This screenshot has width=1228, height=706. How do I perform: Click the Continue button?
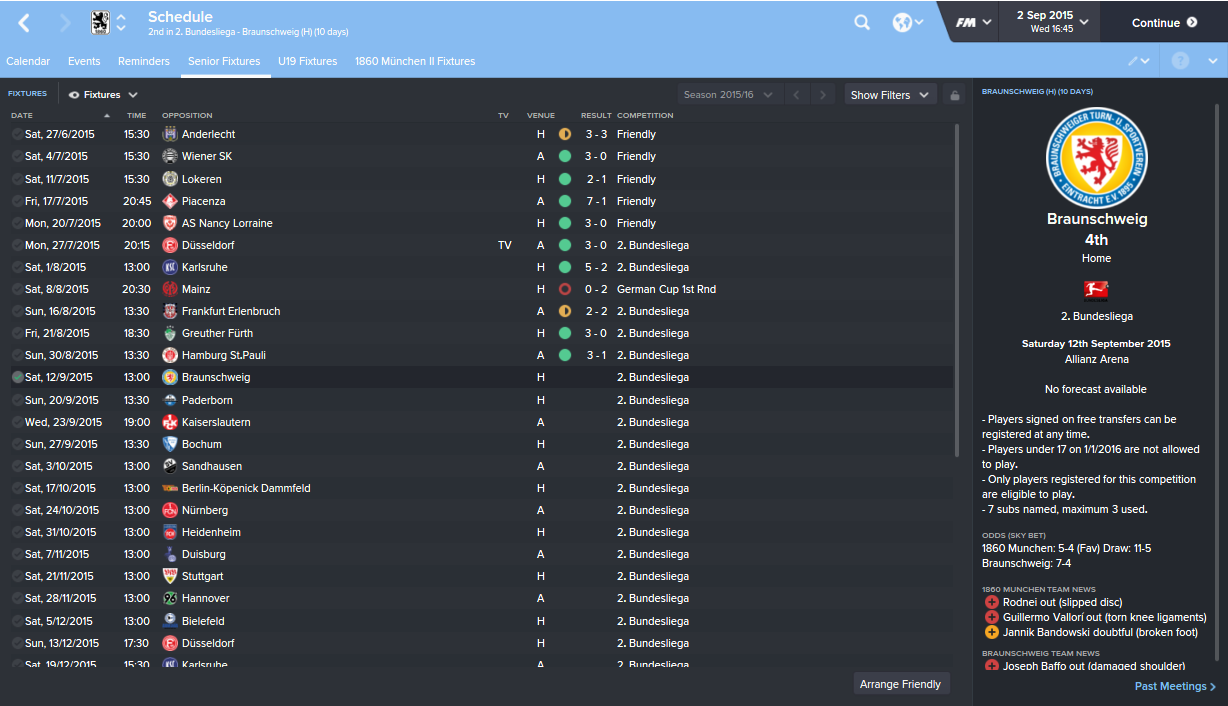(1164, 22)
